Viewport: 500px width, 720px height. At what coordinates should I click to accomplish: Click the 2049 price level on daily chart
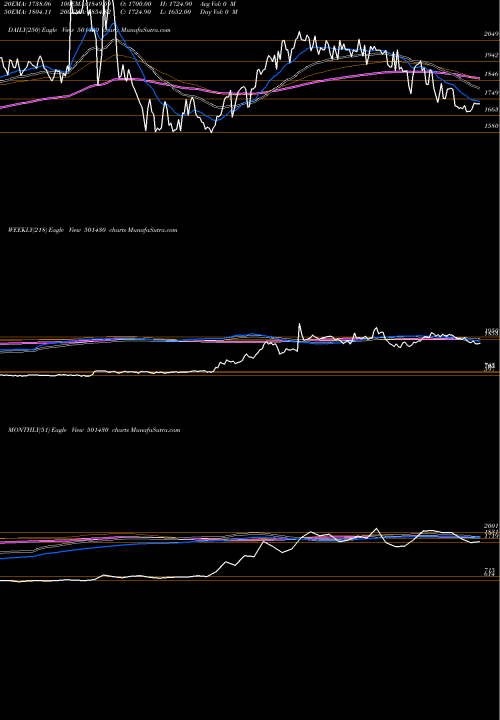click(x=491, y=34)
